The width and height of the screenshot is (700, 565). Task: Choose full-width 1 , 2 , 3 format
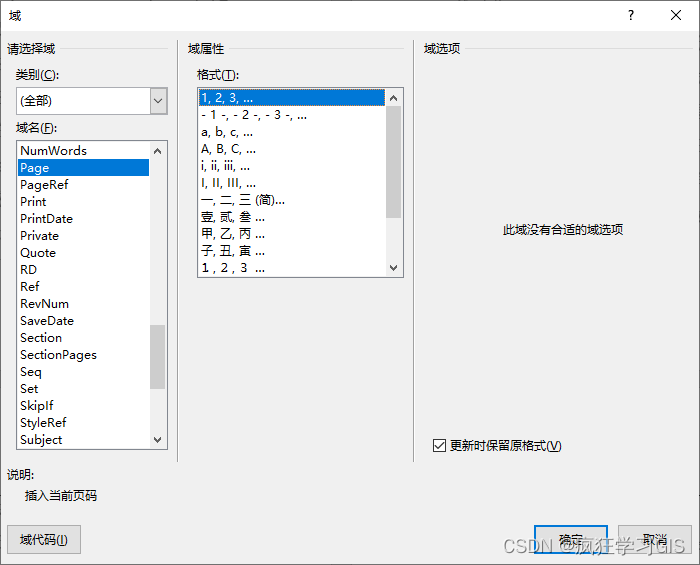point(292,268)
